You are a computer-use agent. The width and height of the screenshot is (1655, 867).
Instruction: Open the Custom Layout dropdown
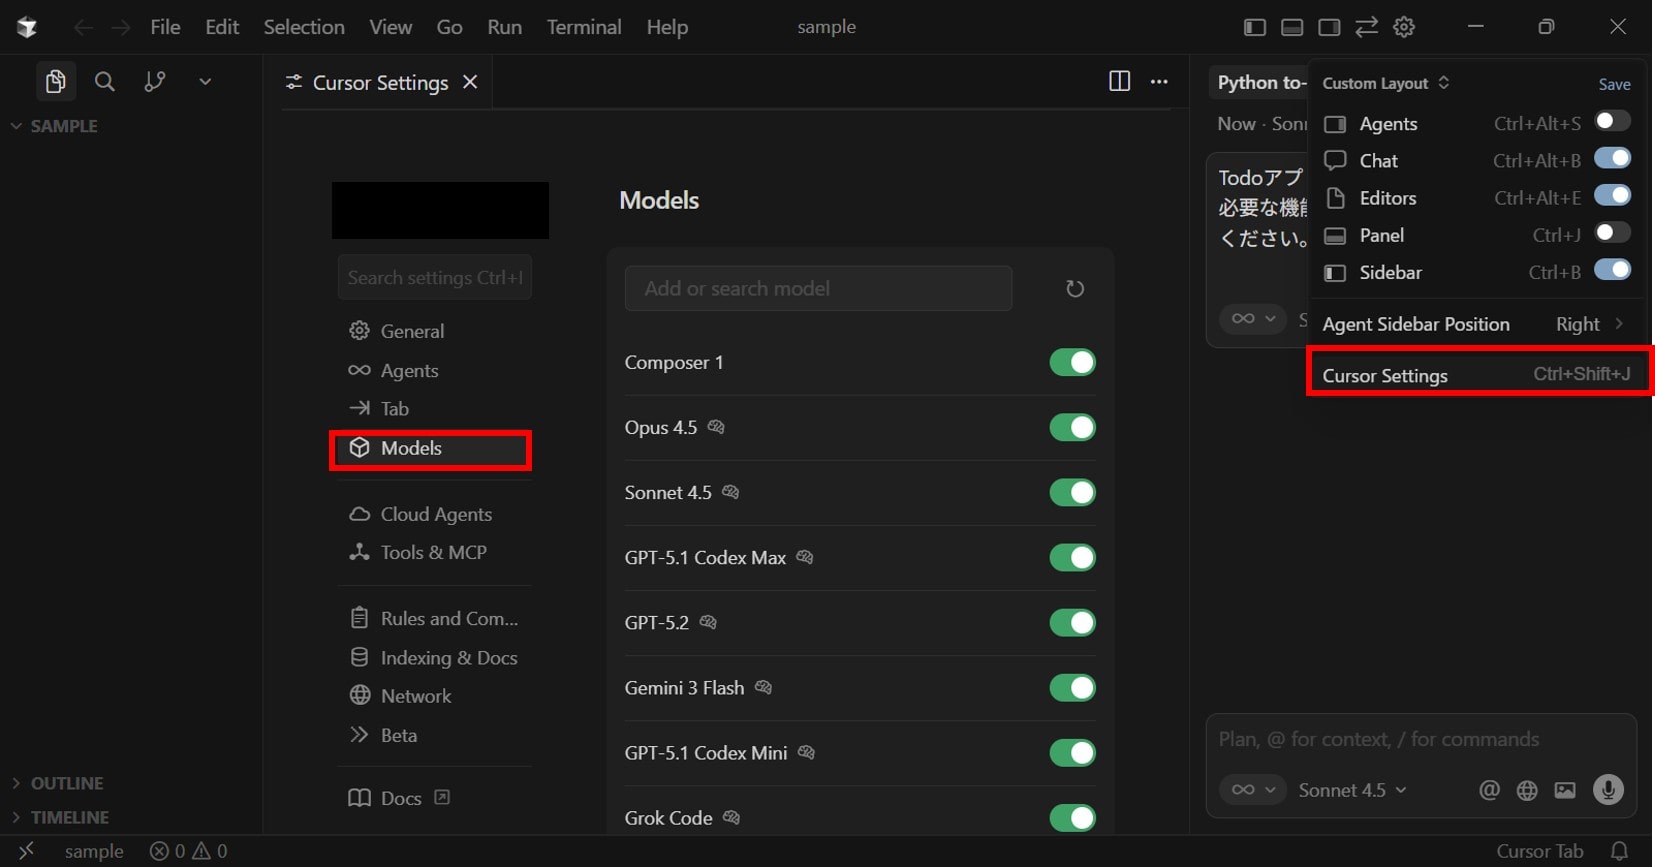[x=1385, y=83]
